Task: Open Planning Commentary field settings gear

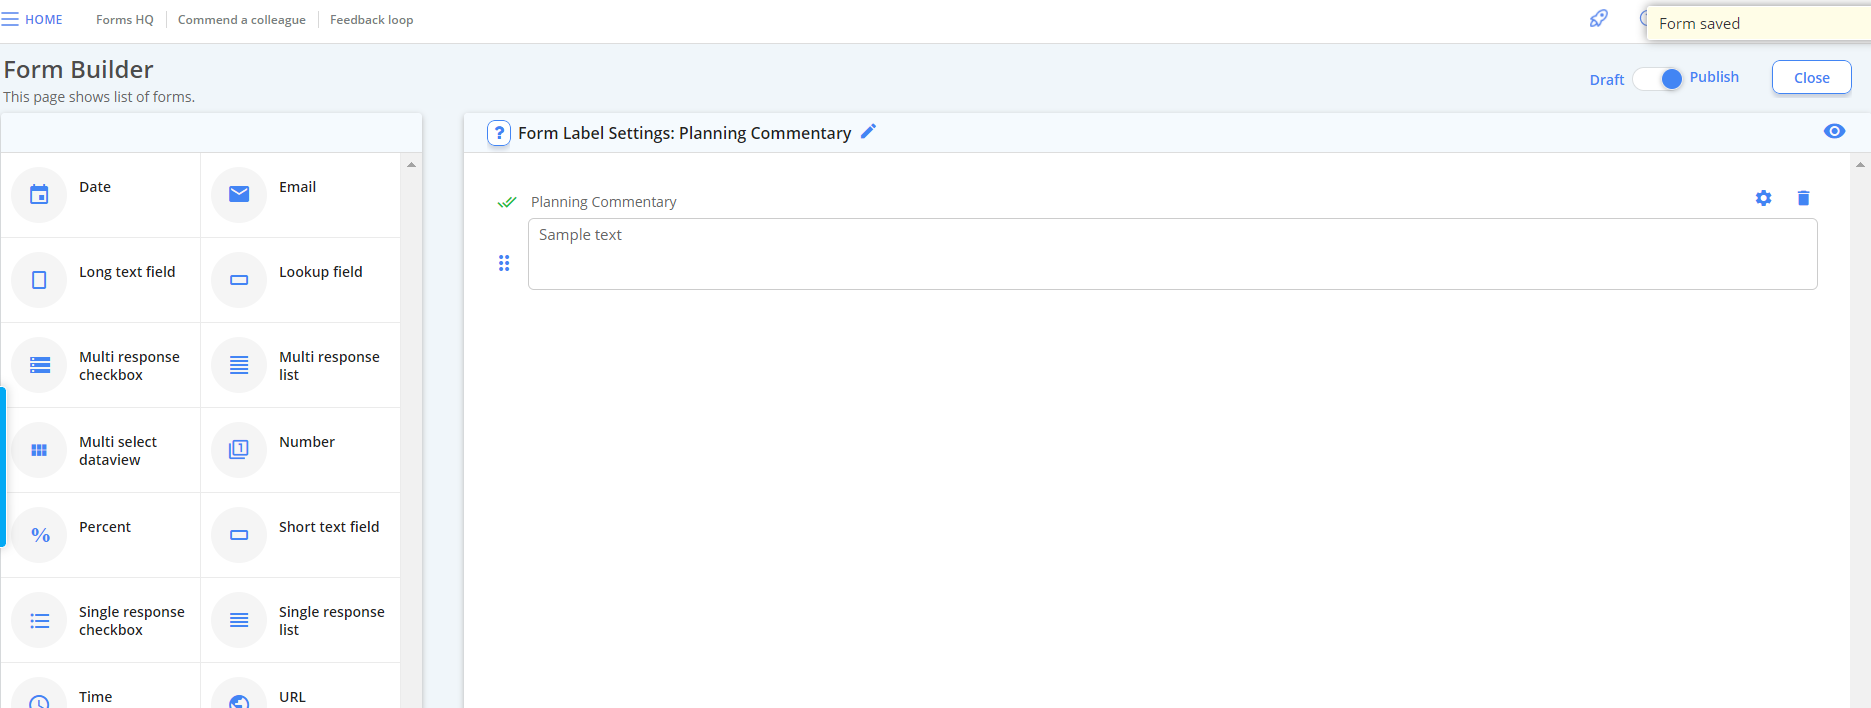Action: 1763,198
